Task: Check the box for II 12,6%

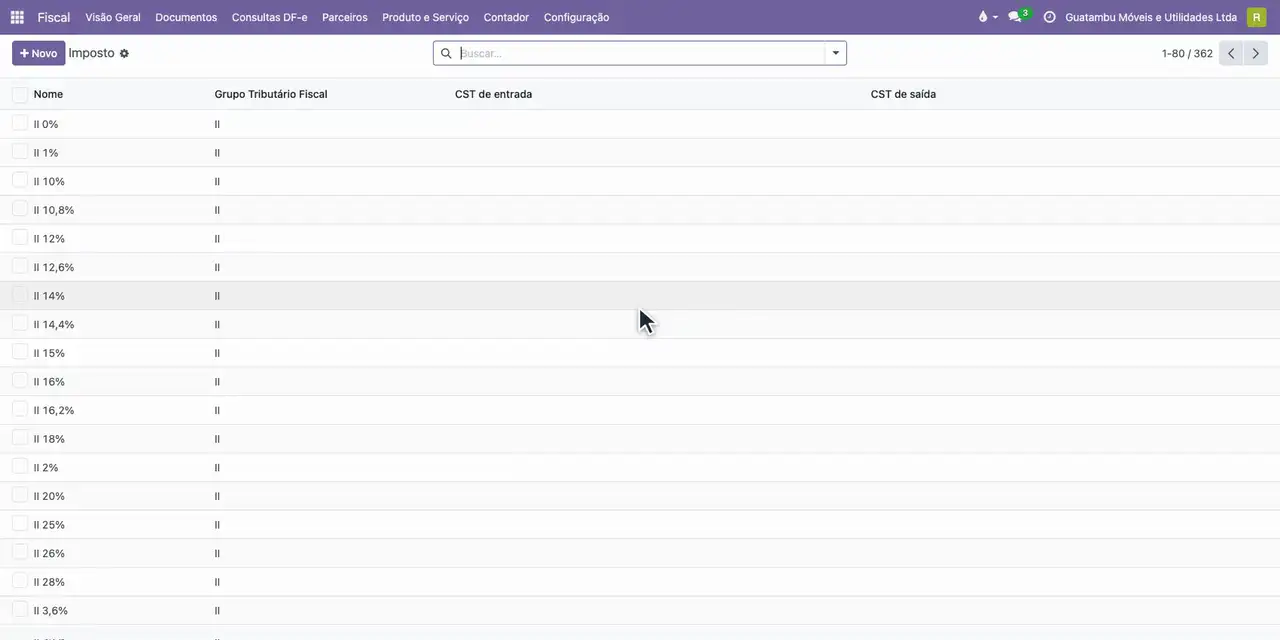Action: [20, 267]
